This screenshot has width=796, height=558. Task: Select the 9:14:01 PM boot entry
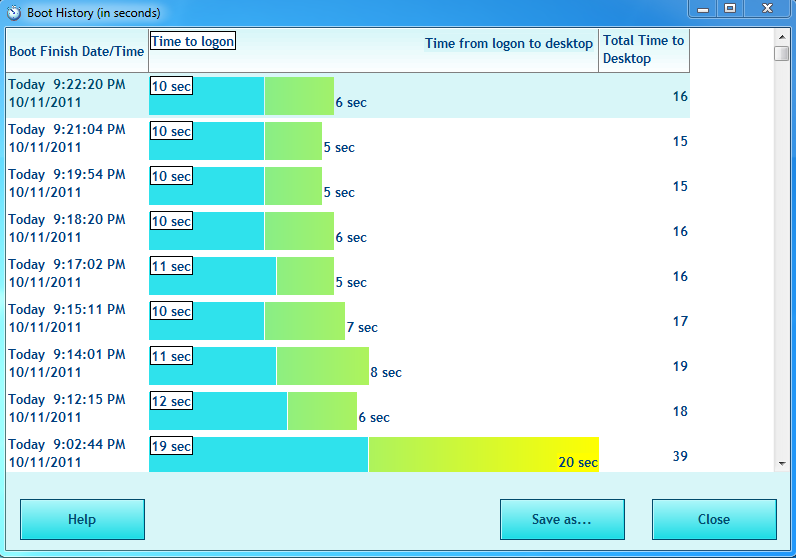coord(348,366)
